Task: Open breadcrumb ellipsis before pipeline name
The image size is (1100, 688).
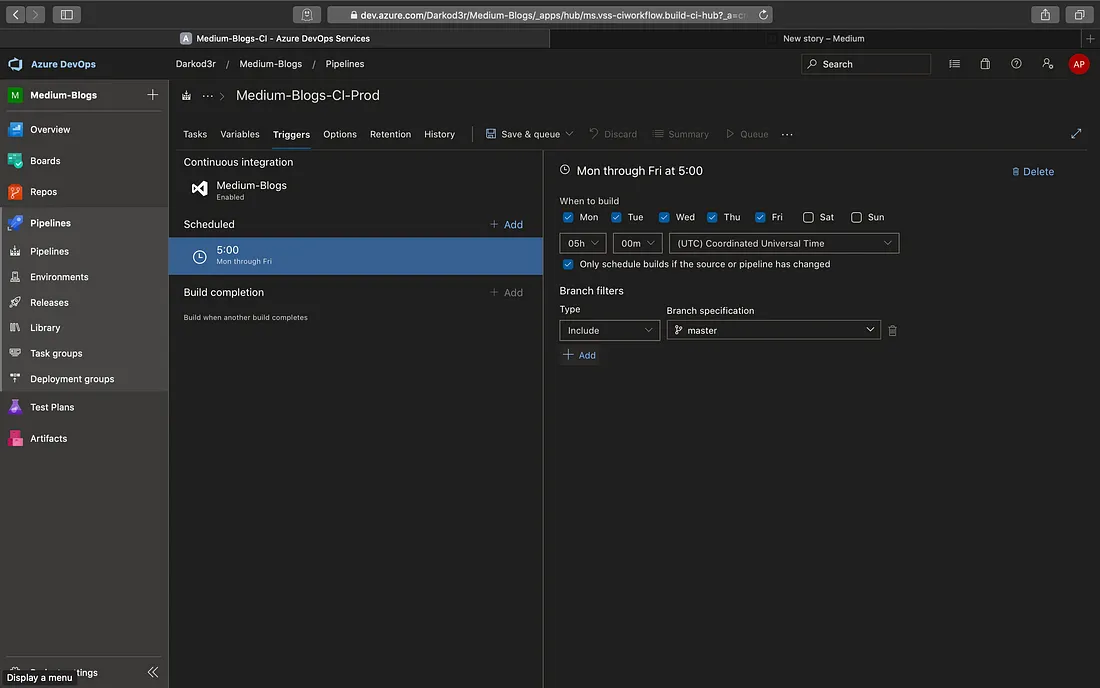Action: click(208, 95)
